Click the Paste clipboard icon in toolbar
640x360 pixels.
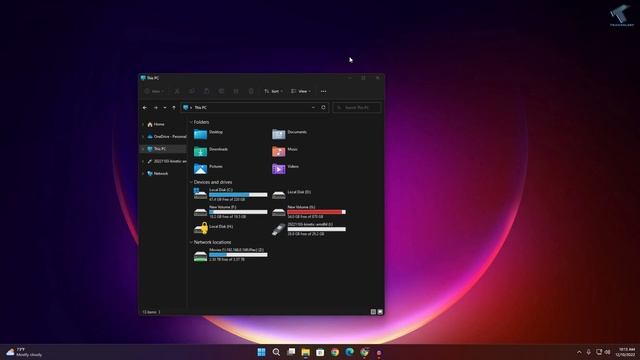tap(207, 91)
